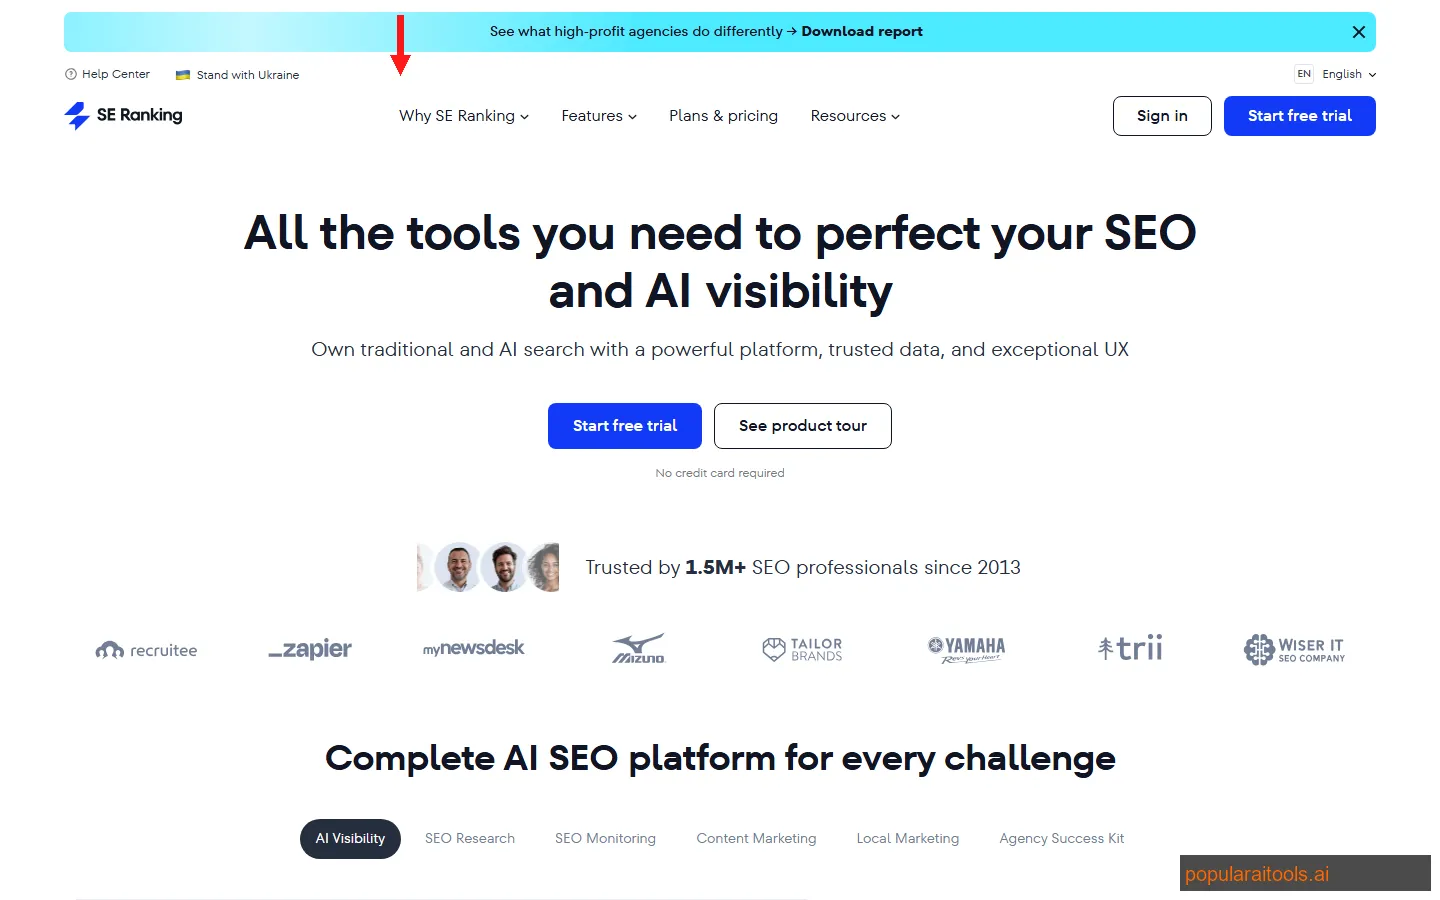The image size is (1440, 900).
Task: Open the Why SE Ranking dropdown
Action: pyautogui.click(x=463, y=116)
